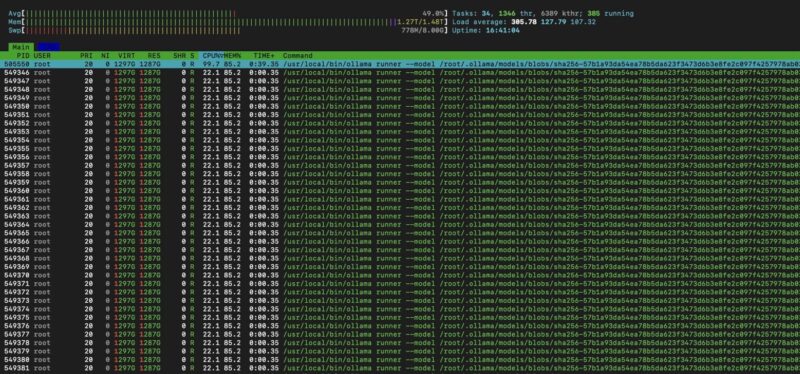Select process row with PID 549368
The image size is (800, 374).
[x=400, y=258]
